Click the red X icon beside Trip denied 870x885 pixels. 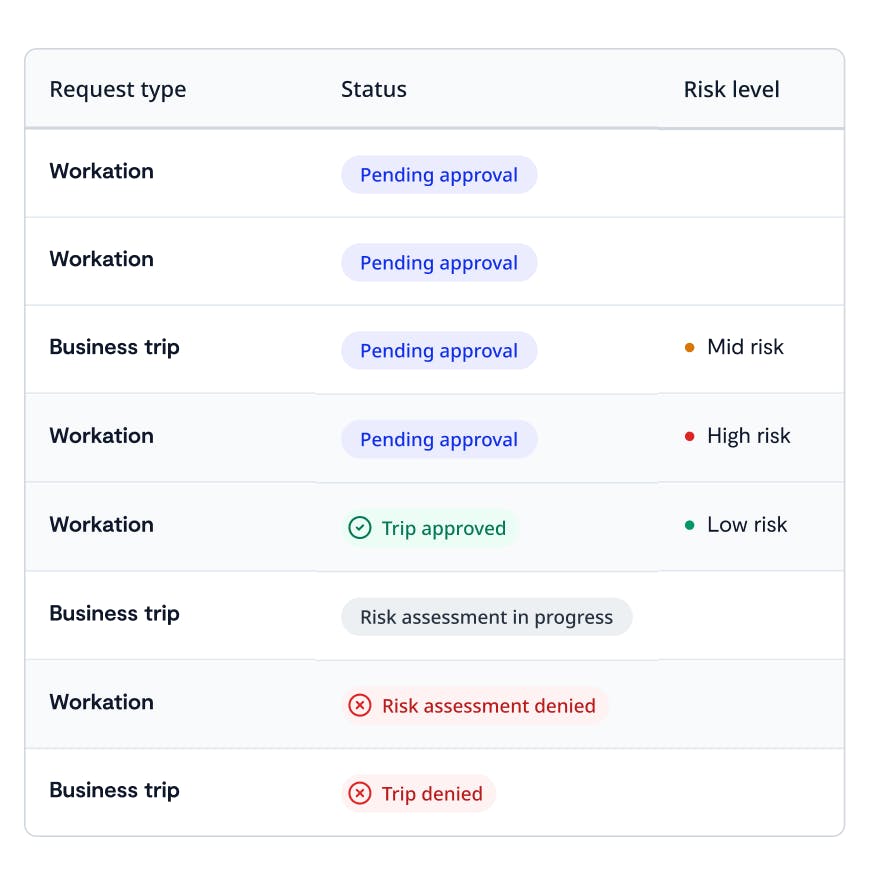[x=359, y=794]
